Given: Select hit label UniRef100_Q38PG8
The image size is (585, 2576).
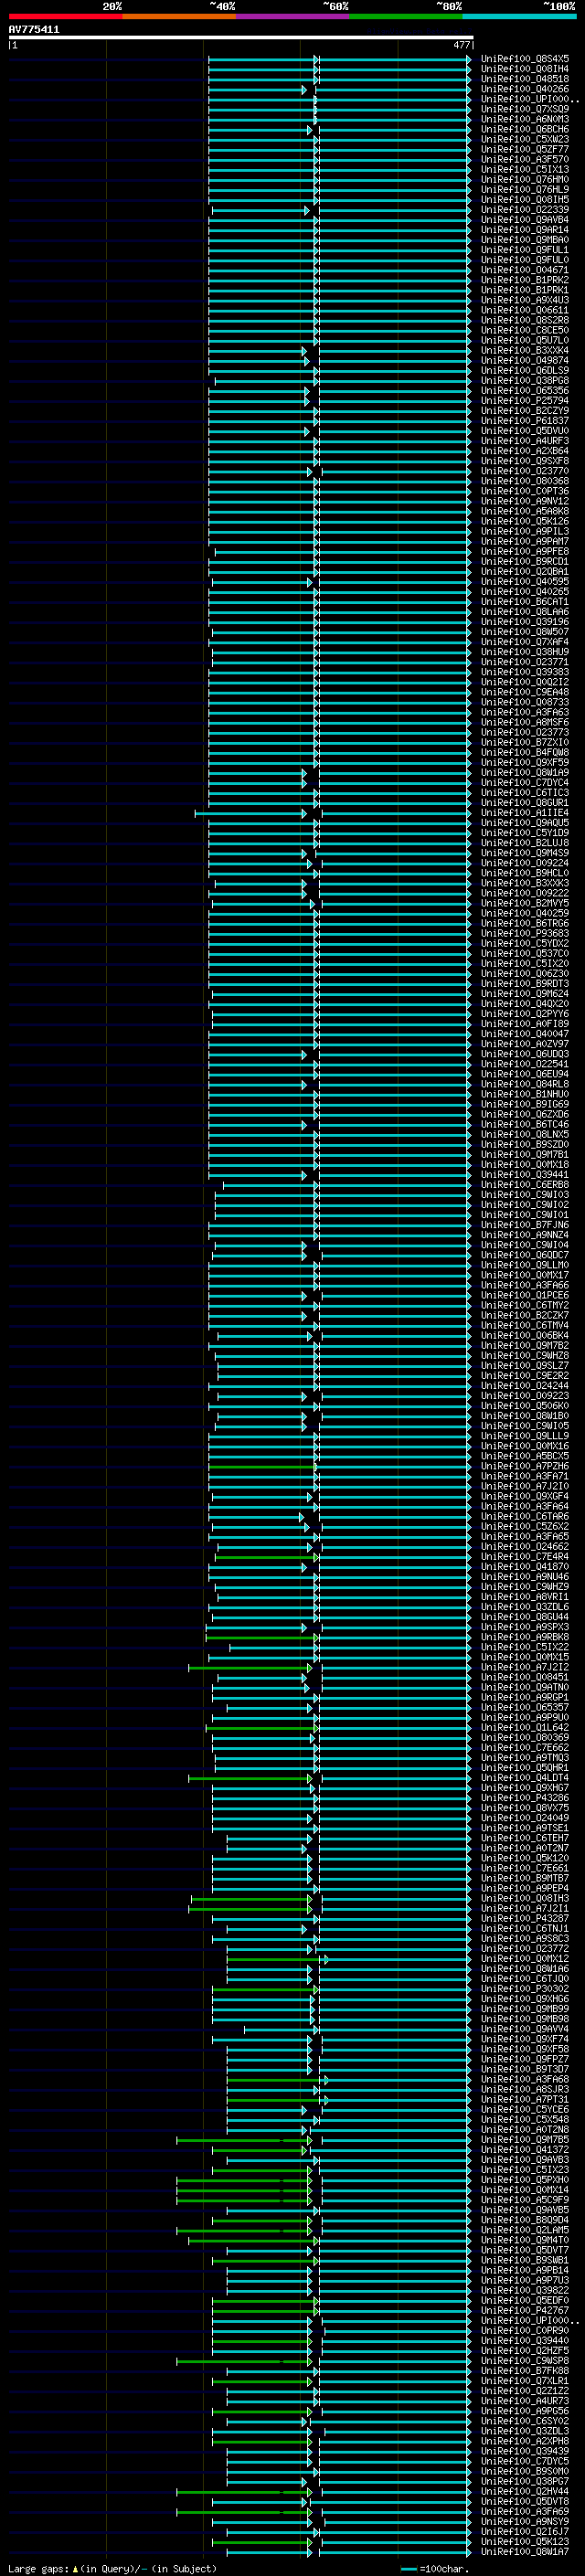Looking at the screenshot, I should (x=525, y=380).
